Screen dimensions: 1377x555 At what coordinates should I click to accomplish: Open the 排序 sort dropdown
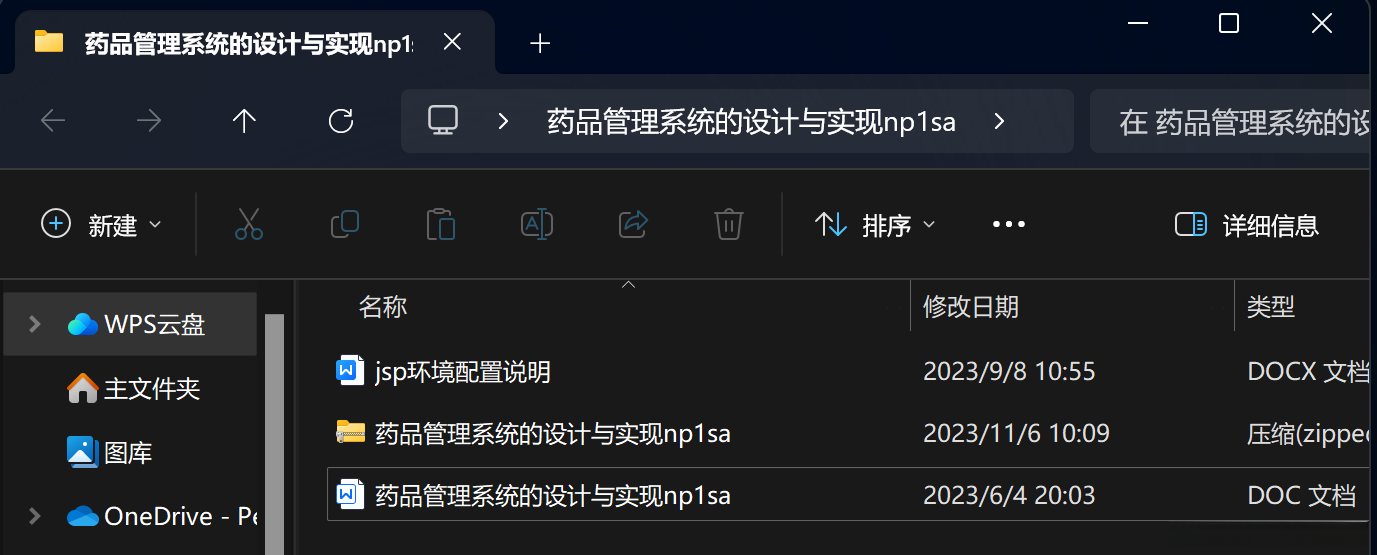[x=876, y=224]
